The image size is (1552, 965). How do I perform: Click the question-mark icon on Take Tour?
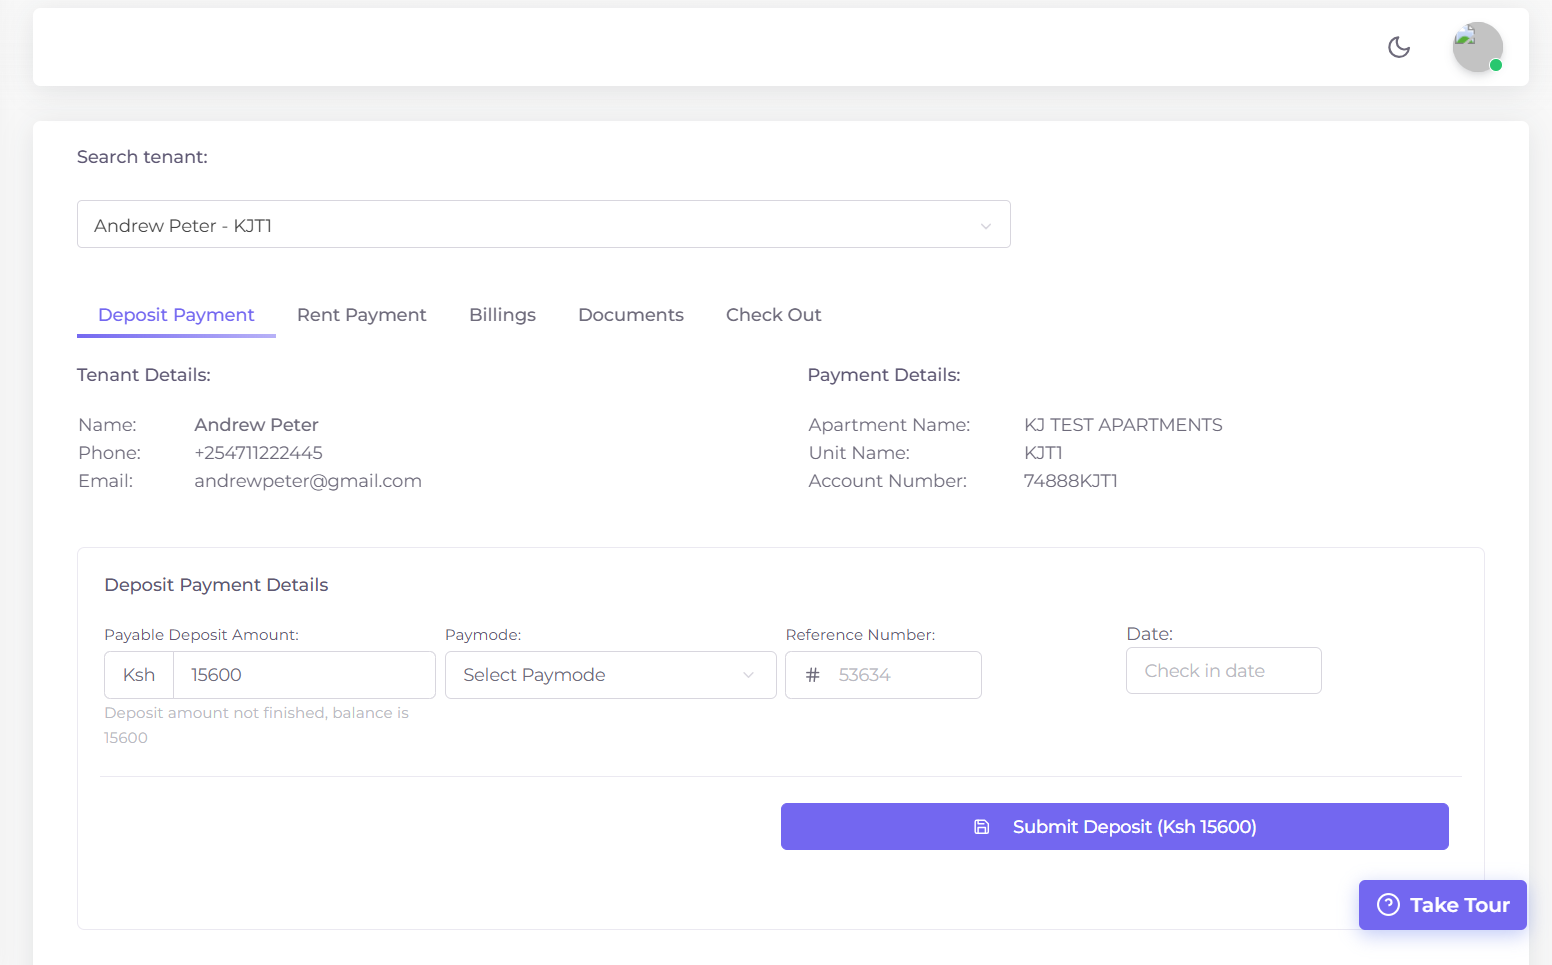(x=1388, y=904)
